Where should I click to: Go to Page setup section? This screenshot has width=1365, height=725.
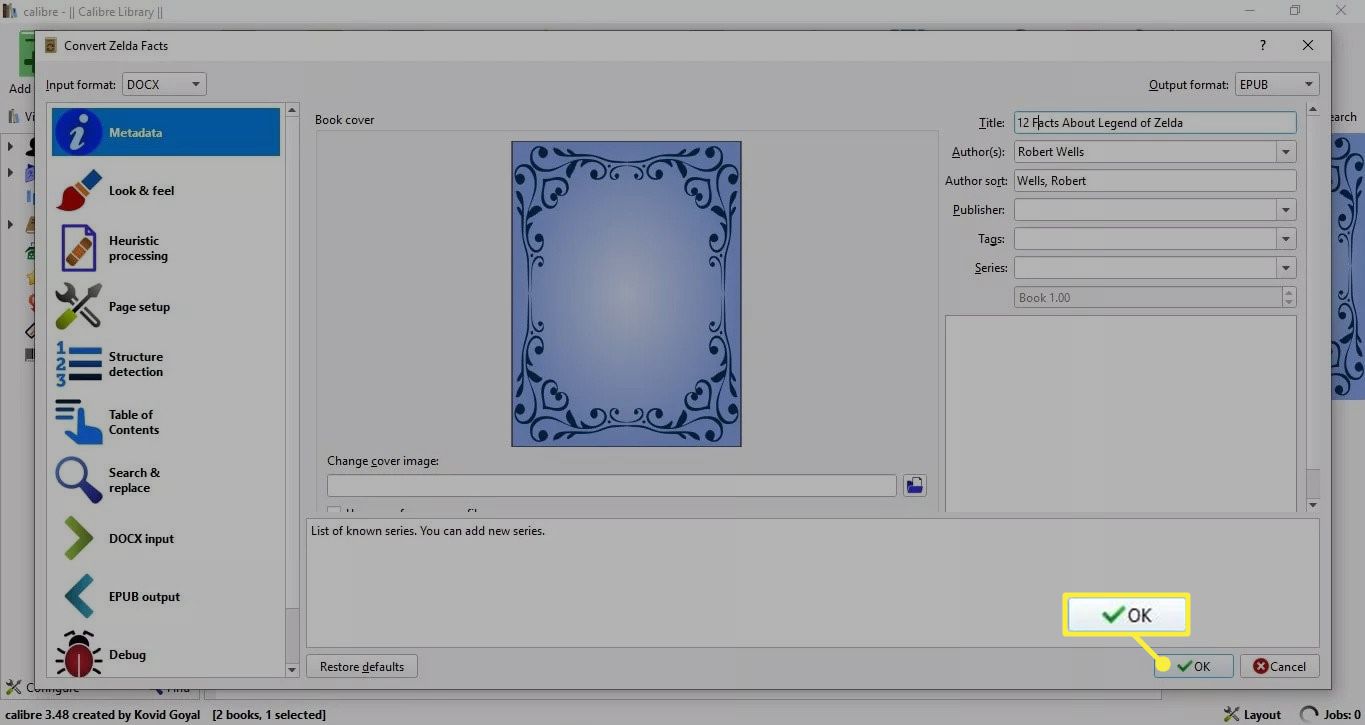[x=166, y=306]
